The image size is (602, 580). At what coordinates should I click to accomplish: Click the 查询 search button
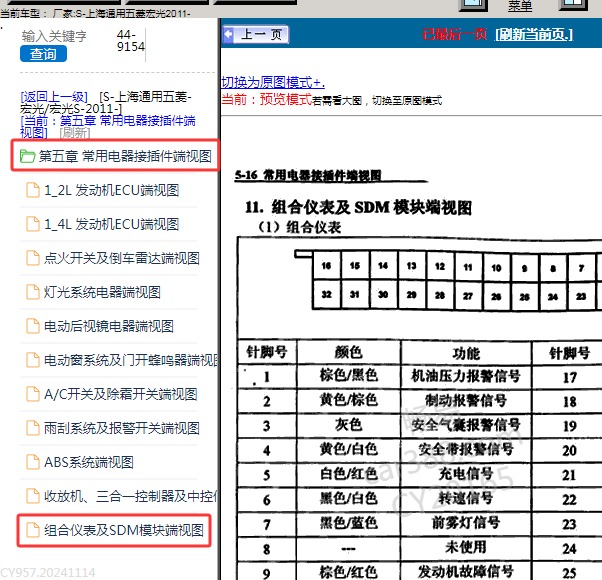tap(43, 54)
